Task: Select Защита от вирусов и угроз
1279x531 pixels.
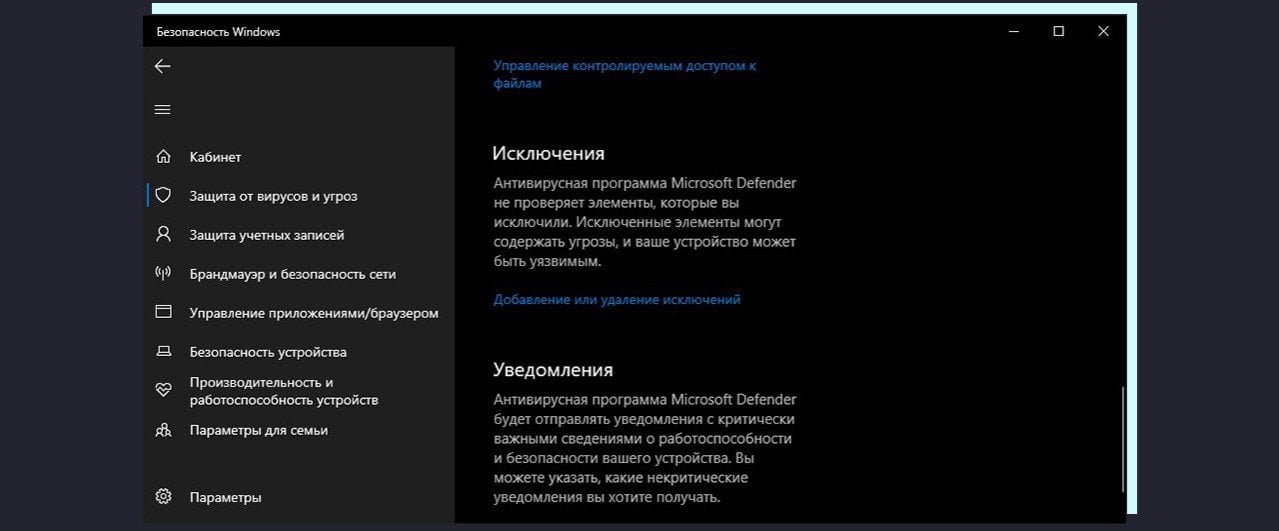Action: click(273, 196)
